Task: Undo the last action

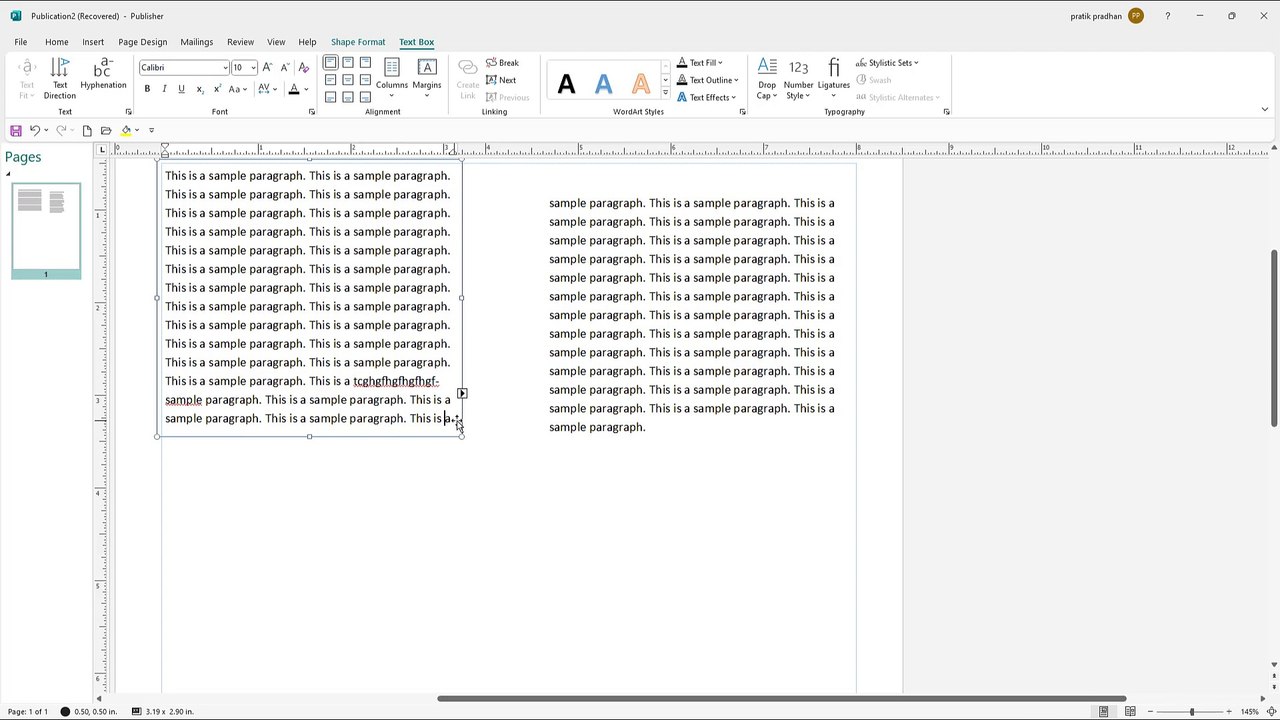Action: click(34, 131)
